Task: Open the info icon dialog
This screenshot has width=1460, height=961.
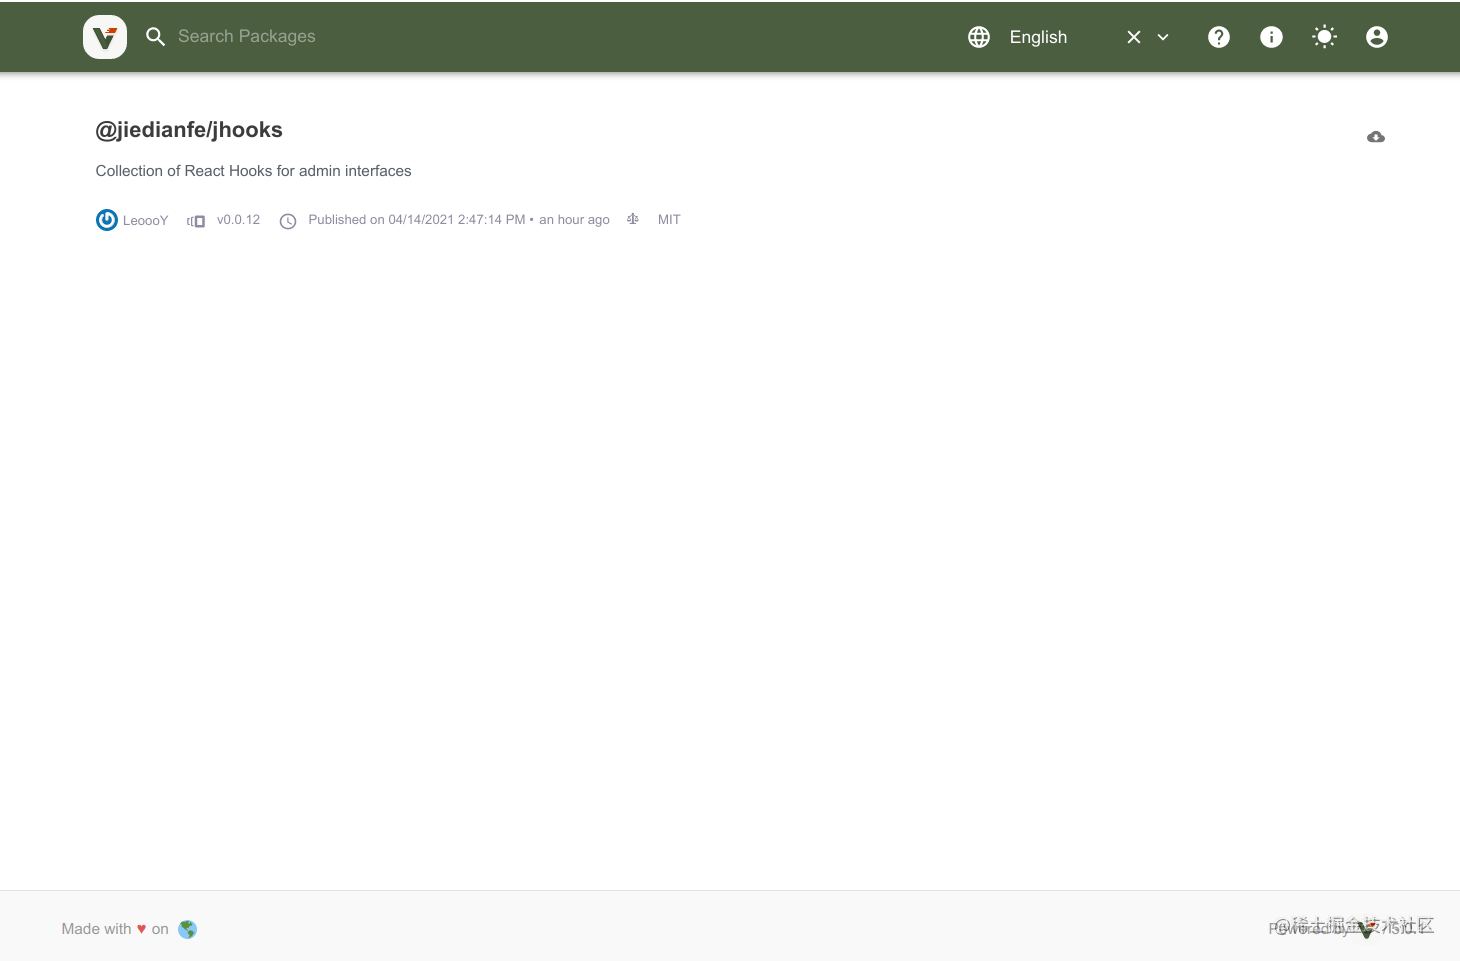Action: point(1271,37)
